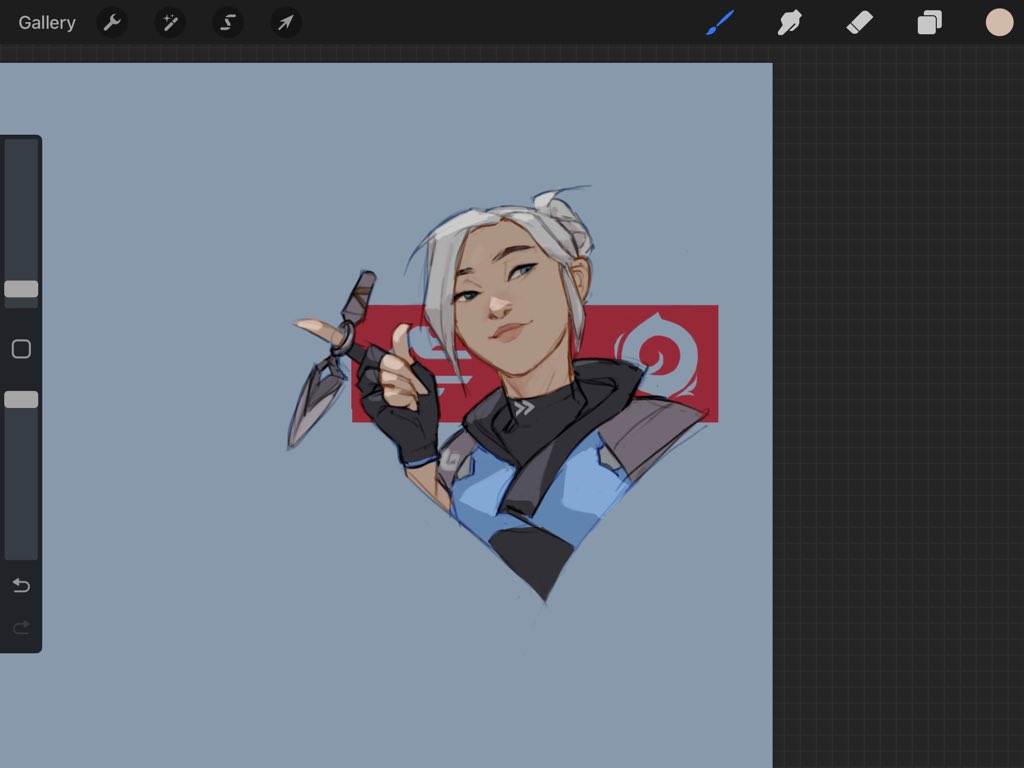Image resolution: width=1024 pixels, height=768 pixels.
Task: Return to the Gallery
Action: pyautogui.click(x=47, y=23)
